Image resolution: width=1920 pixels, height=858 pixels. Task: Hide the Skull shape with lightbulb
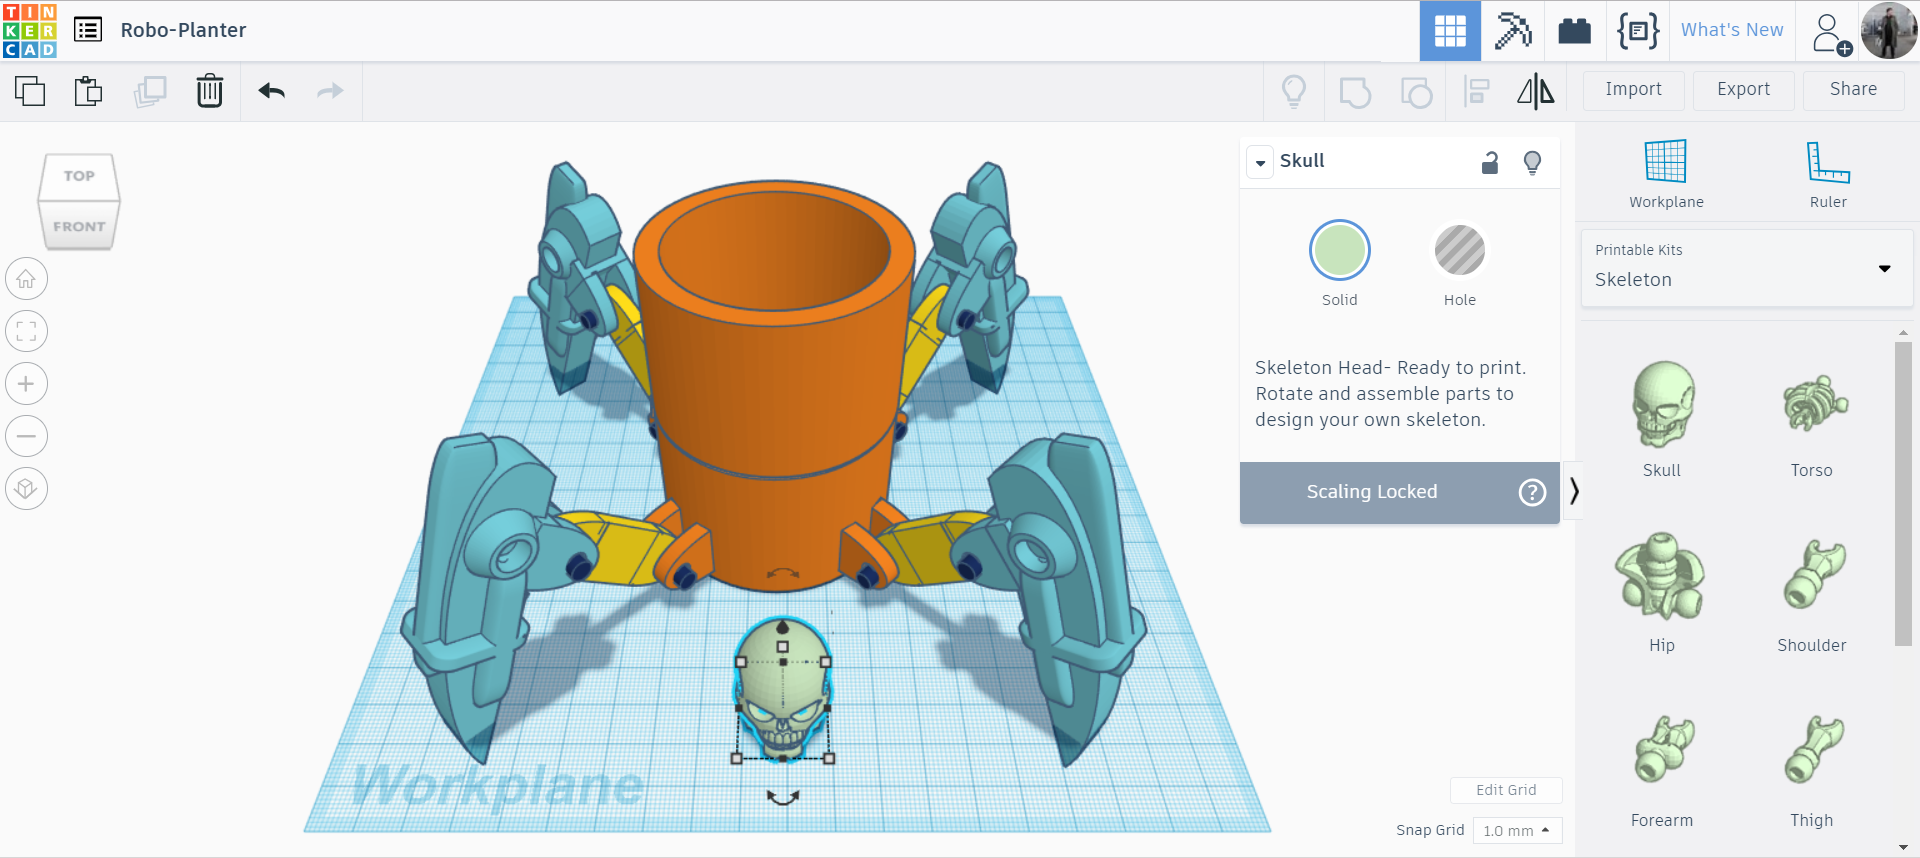1532,162
